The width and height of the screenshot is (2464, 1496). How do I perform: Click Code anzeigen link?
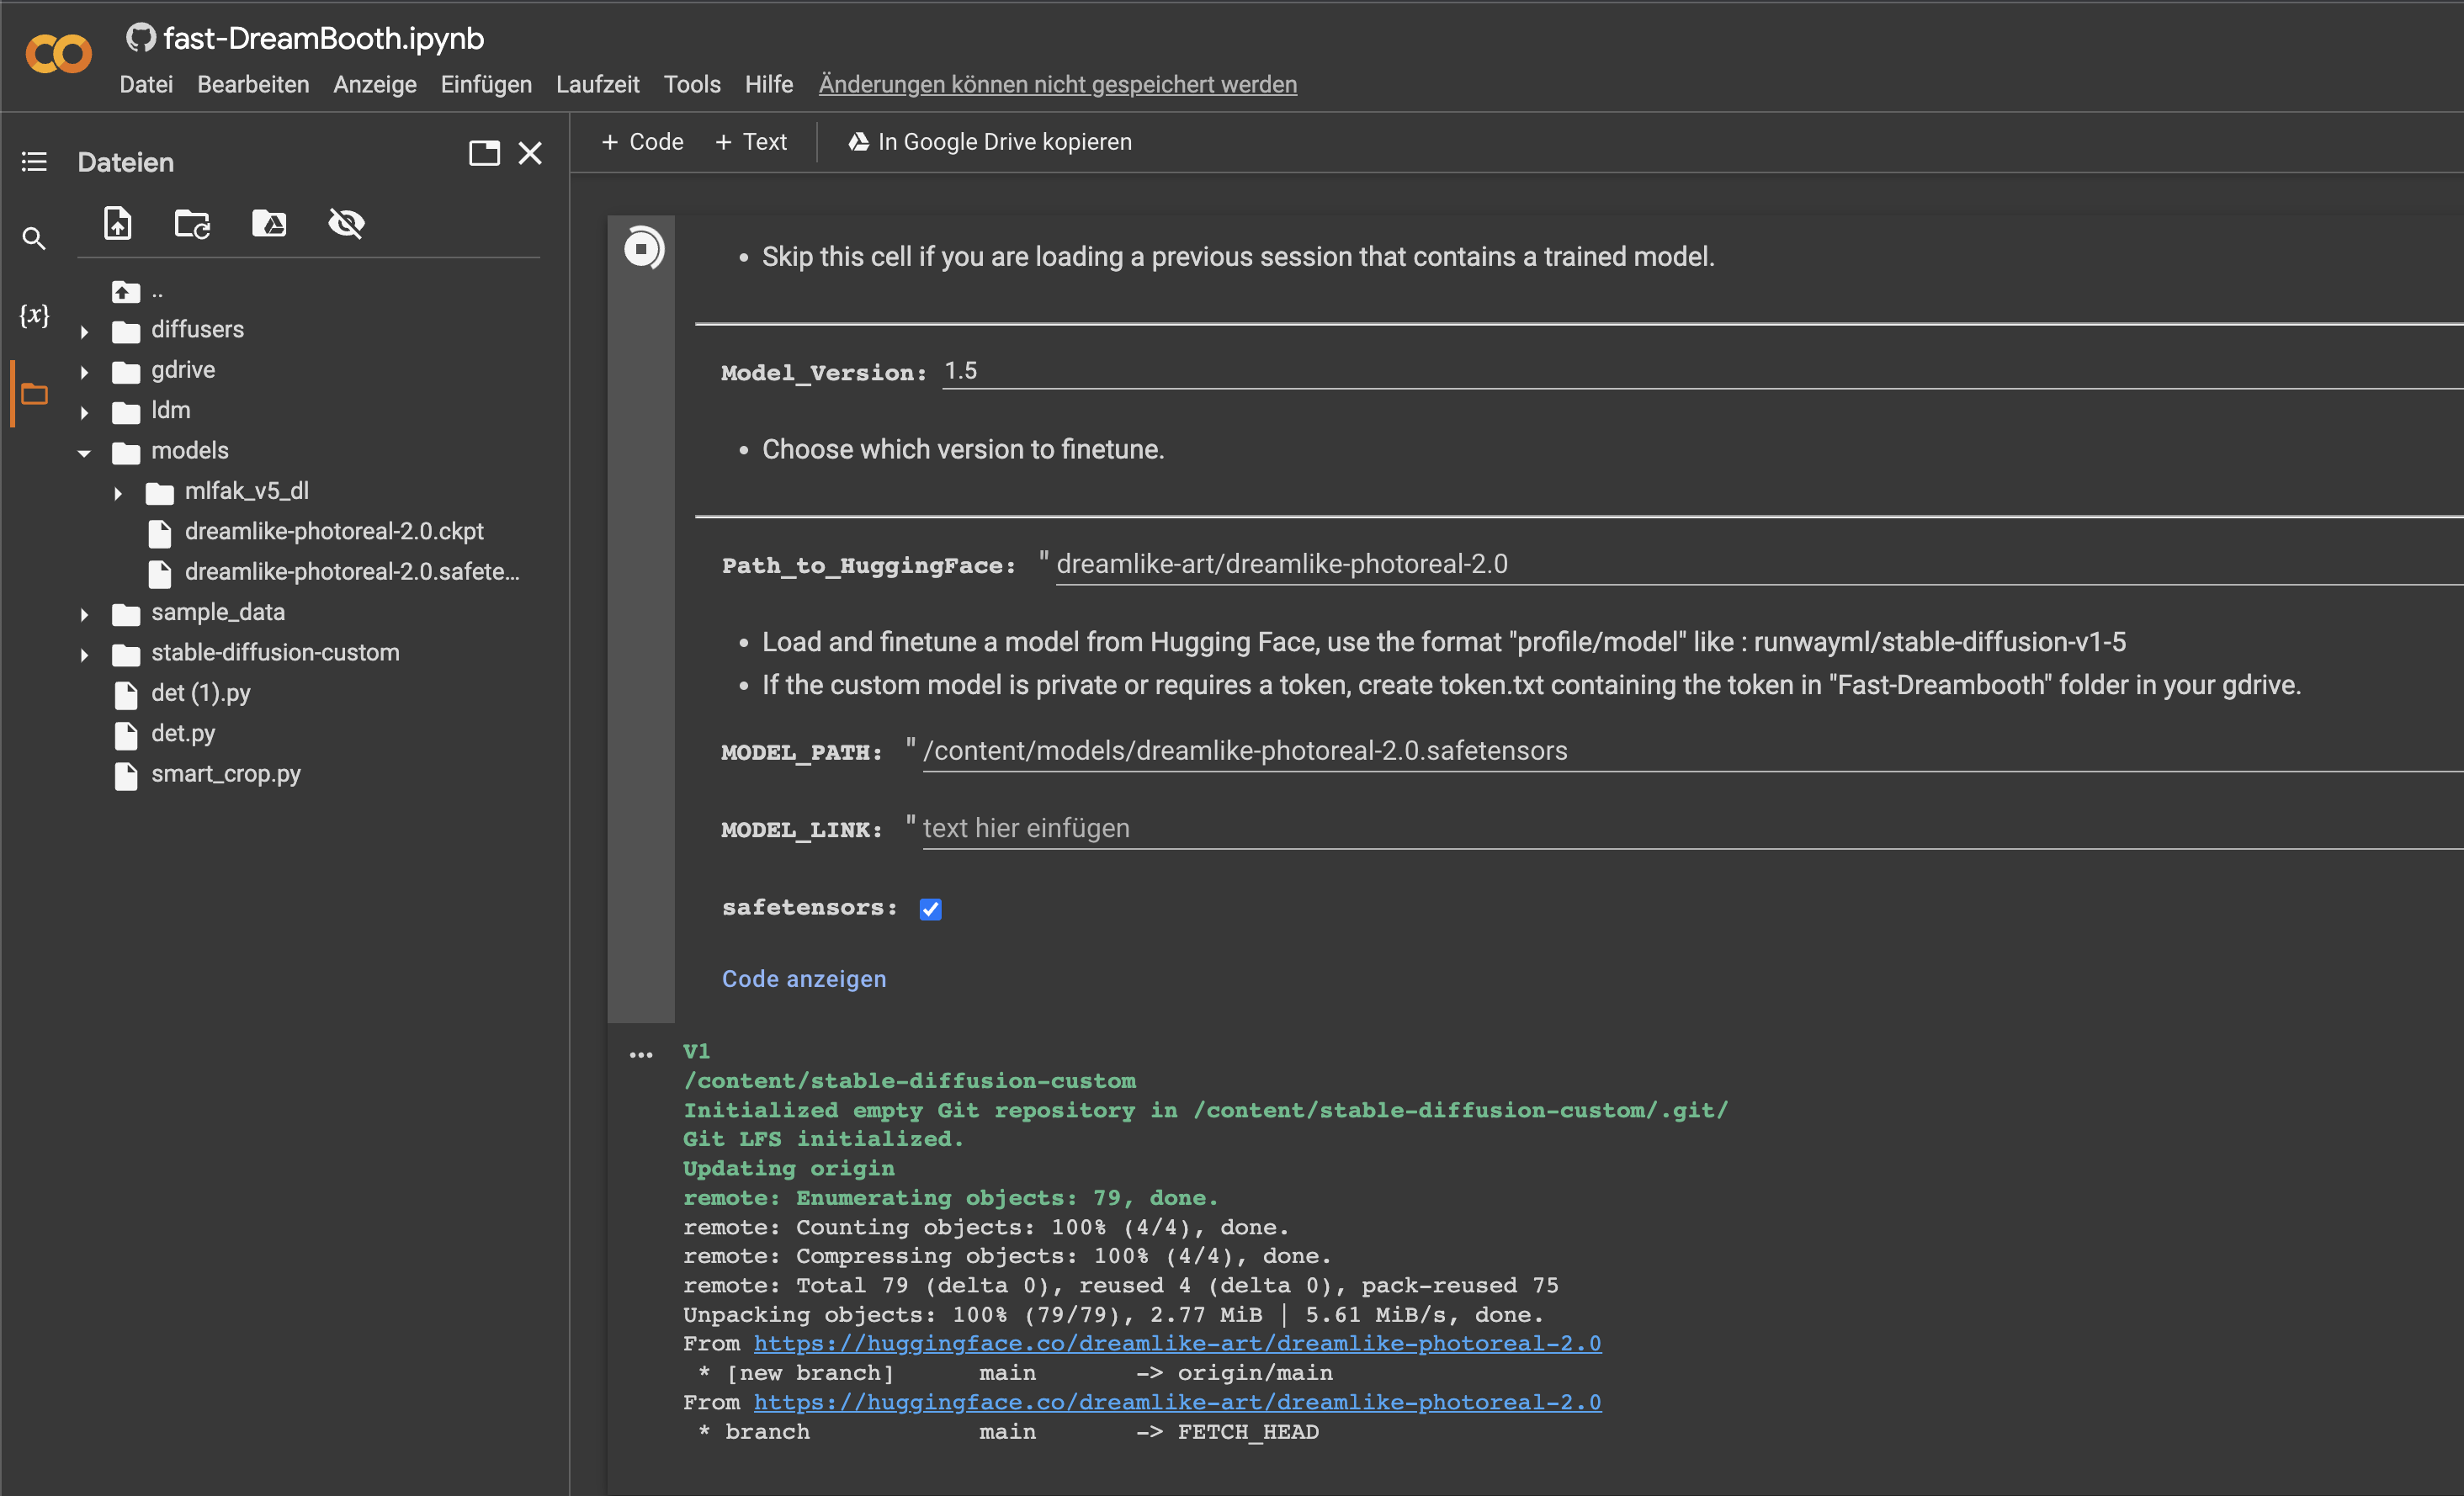(804, 979)
